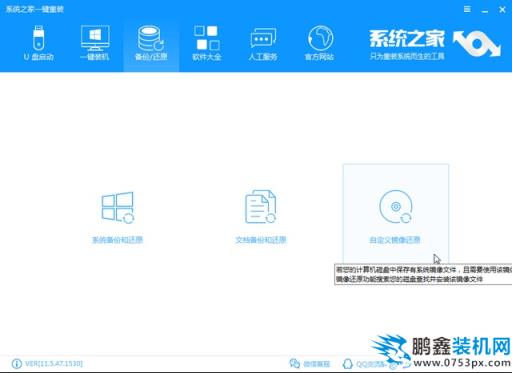This screenshot has height=373, width=512.
Task: Close the 系统之家 window
Action: pos(502,10)
